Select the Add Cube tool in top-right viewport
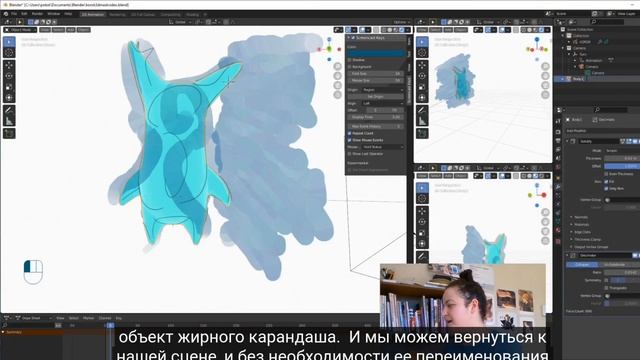Screen dimensions: 640x360 [422, 133]
